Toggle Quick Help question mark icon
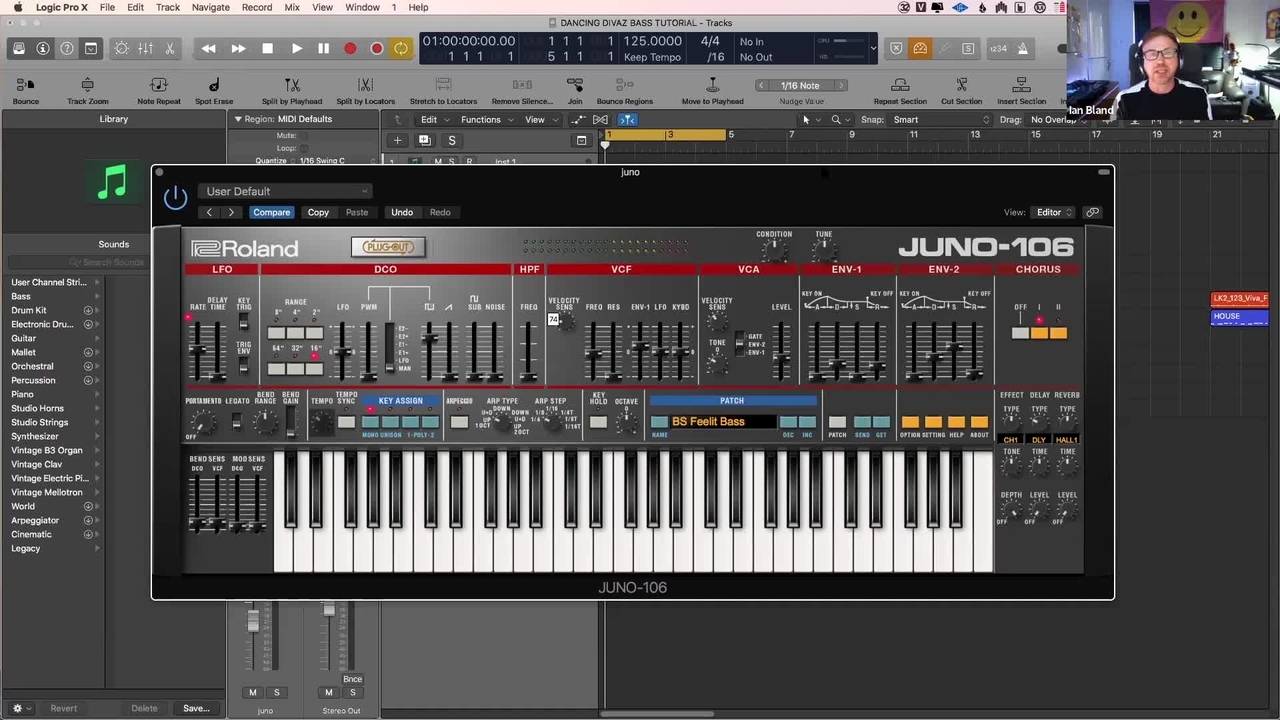 tap(67, 48)
